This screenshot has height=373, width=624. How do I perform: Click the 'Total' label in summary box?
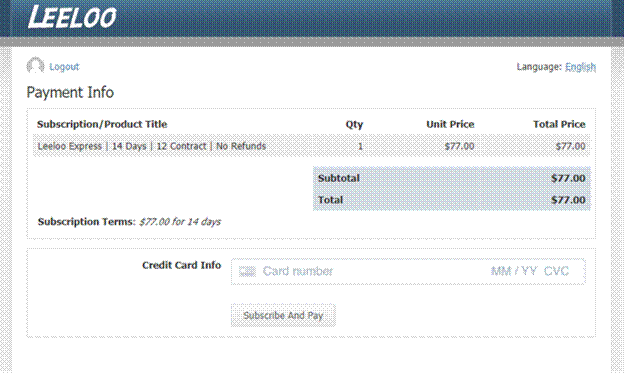(330, 200)
